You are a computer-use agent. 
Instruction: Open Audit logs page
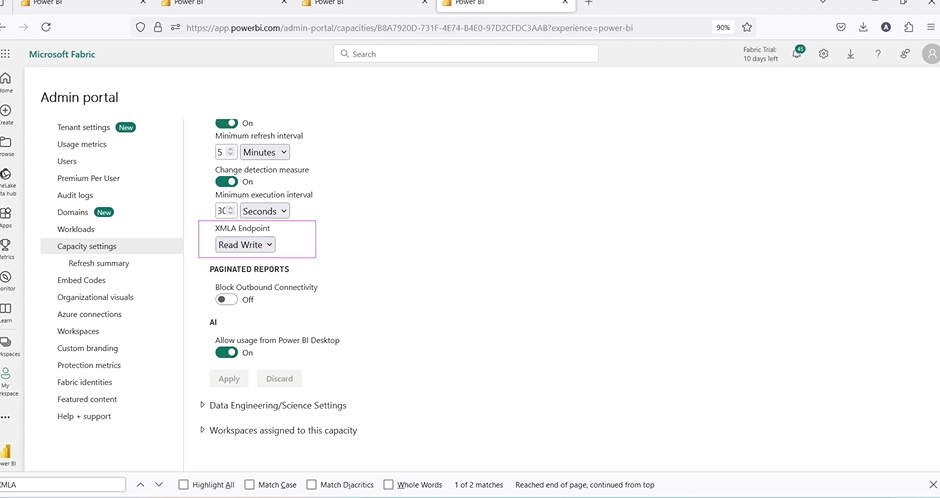75,195
